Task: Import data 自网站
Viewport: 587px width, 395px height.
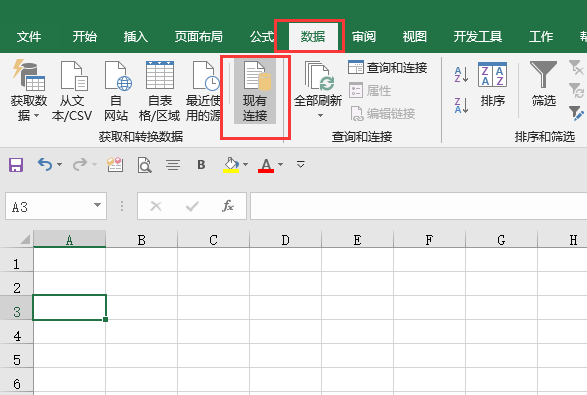Action: (x=116, y=90)
